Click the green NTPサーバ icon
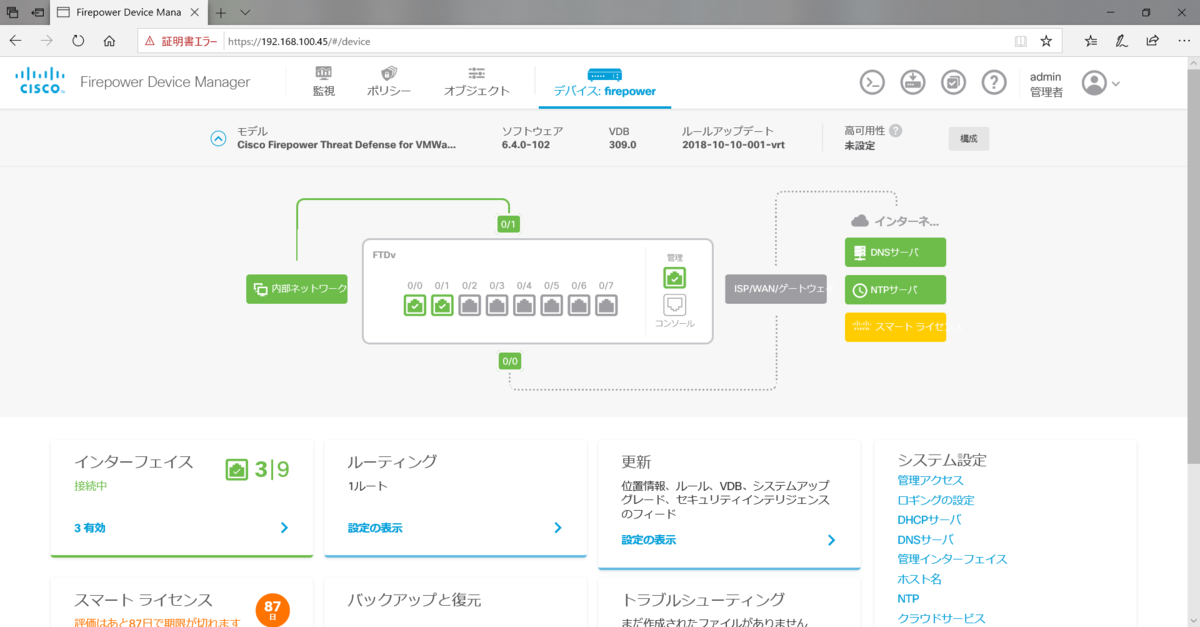The height and width of the screenshot is (627, 1200). coord(895,290)
